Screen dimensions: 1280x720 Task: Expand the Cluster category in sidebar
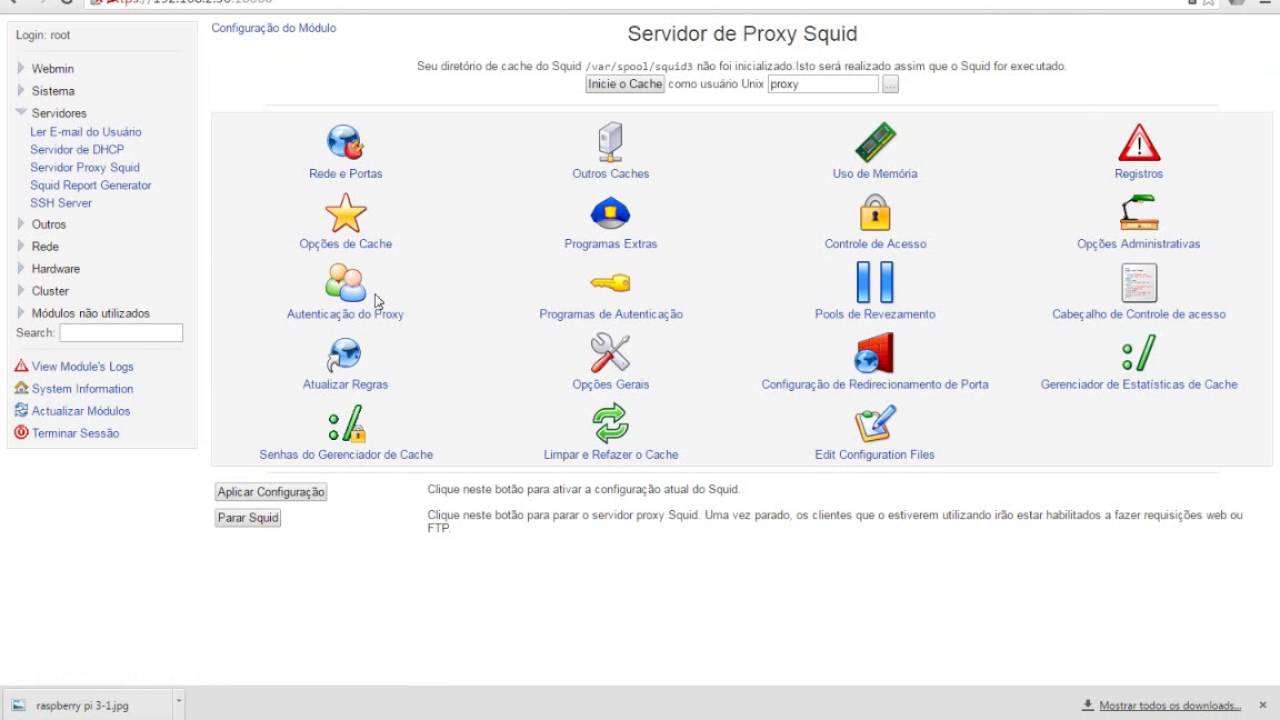tap(21, 290)
